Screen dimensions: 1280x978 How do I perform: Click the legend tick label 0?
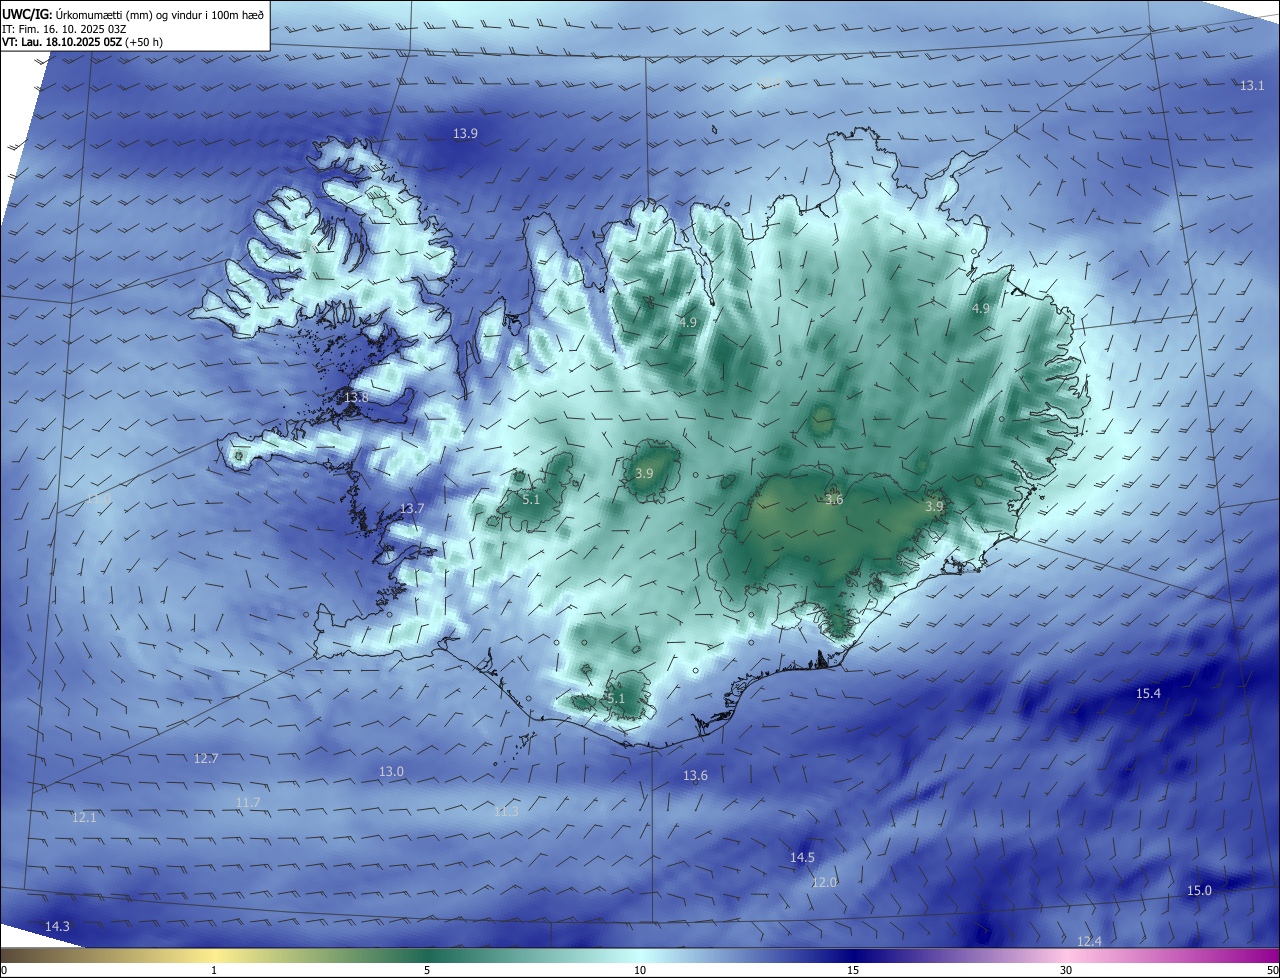[4, 970]
